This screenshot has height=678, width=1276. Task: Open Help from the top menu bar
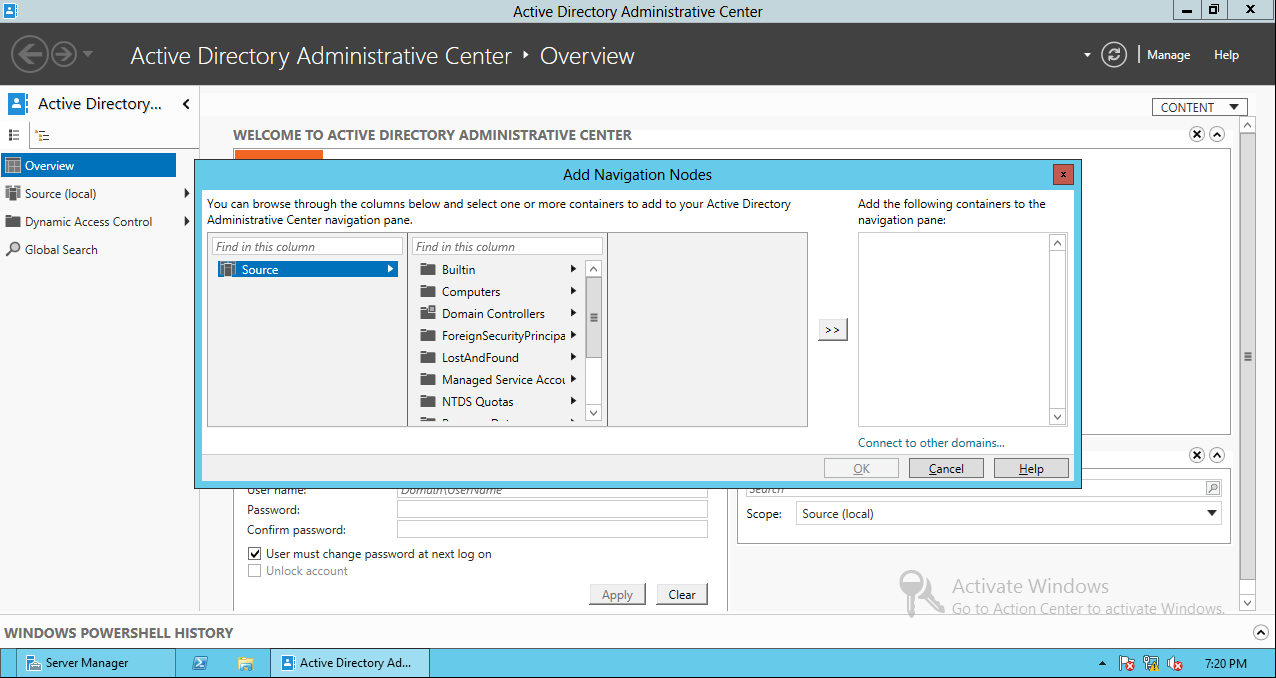click(1226, 55)
